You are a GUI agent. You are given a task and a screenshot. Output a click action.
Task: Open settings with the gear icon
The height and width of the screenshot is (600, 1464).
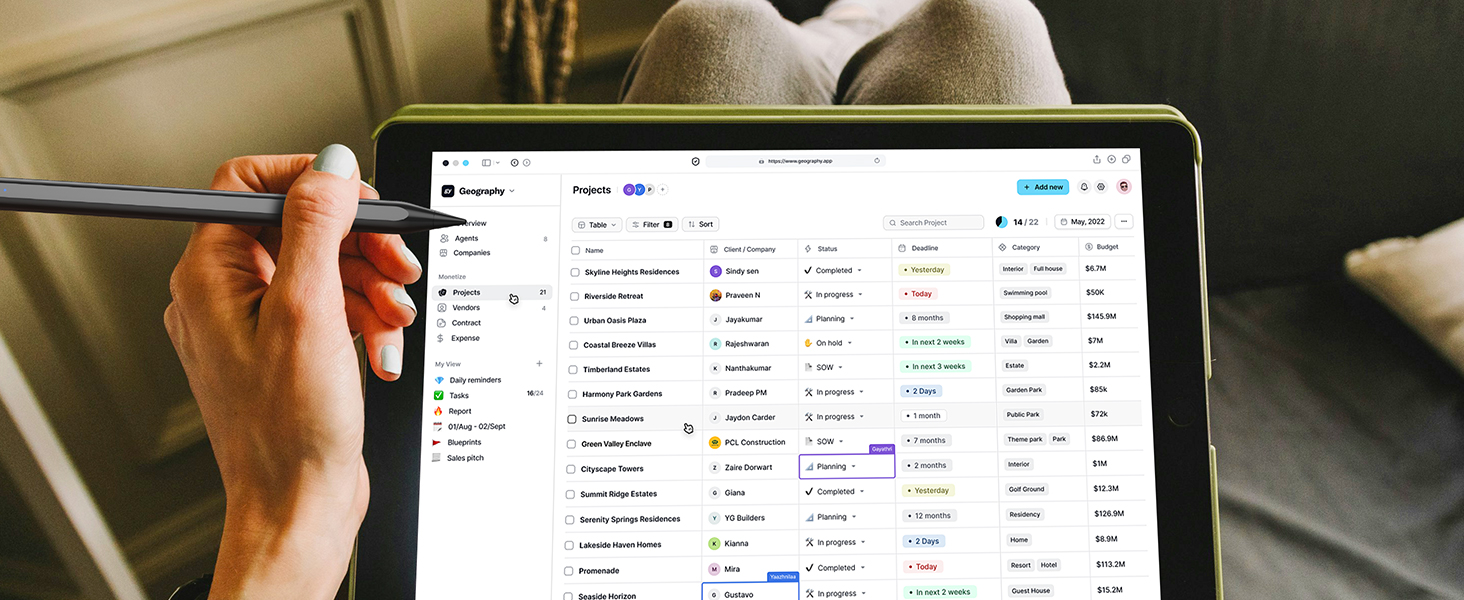tap(1101, 187)
